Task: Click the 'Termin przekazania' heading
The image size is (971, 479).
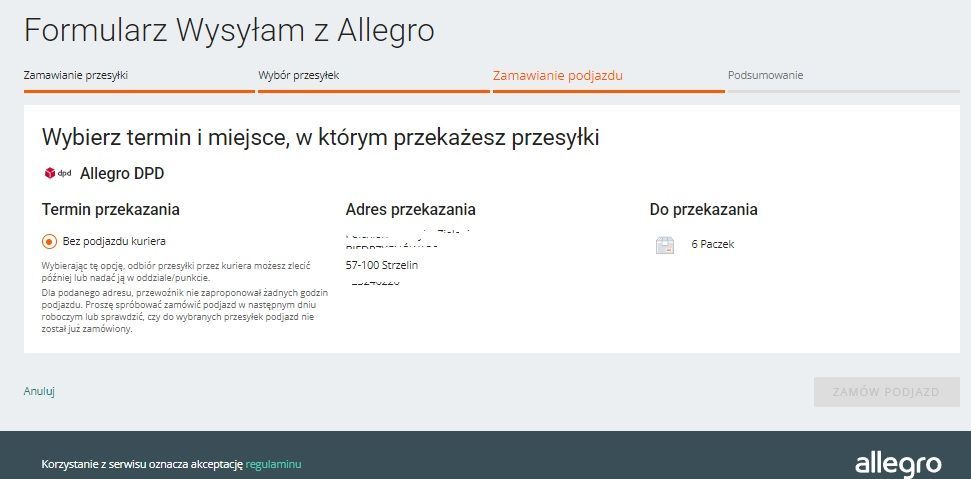Action: (x=111, y=209)
